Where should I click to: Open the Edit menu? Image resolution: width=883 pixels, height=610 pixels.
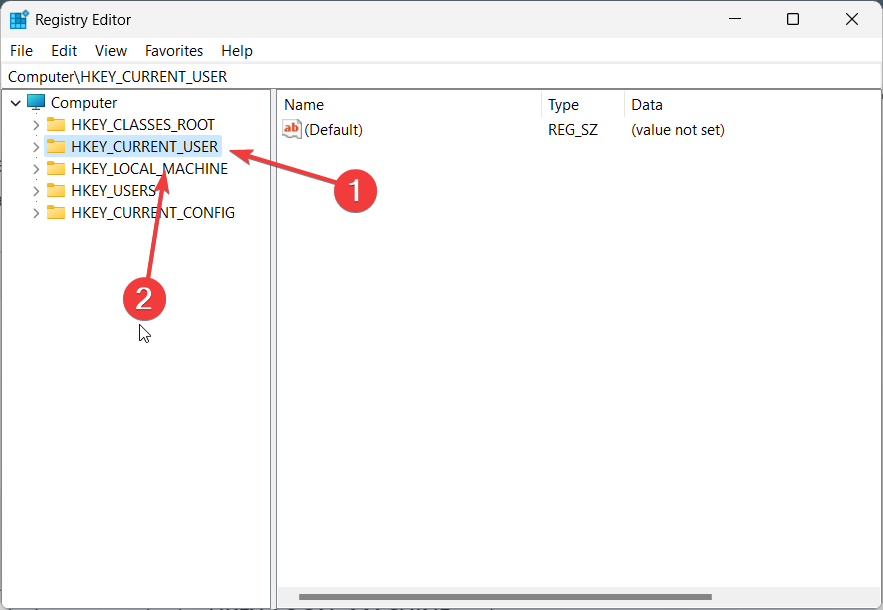click(x=64, y=51)
